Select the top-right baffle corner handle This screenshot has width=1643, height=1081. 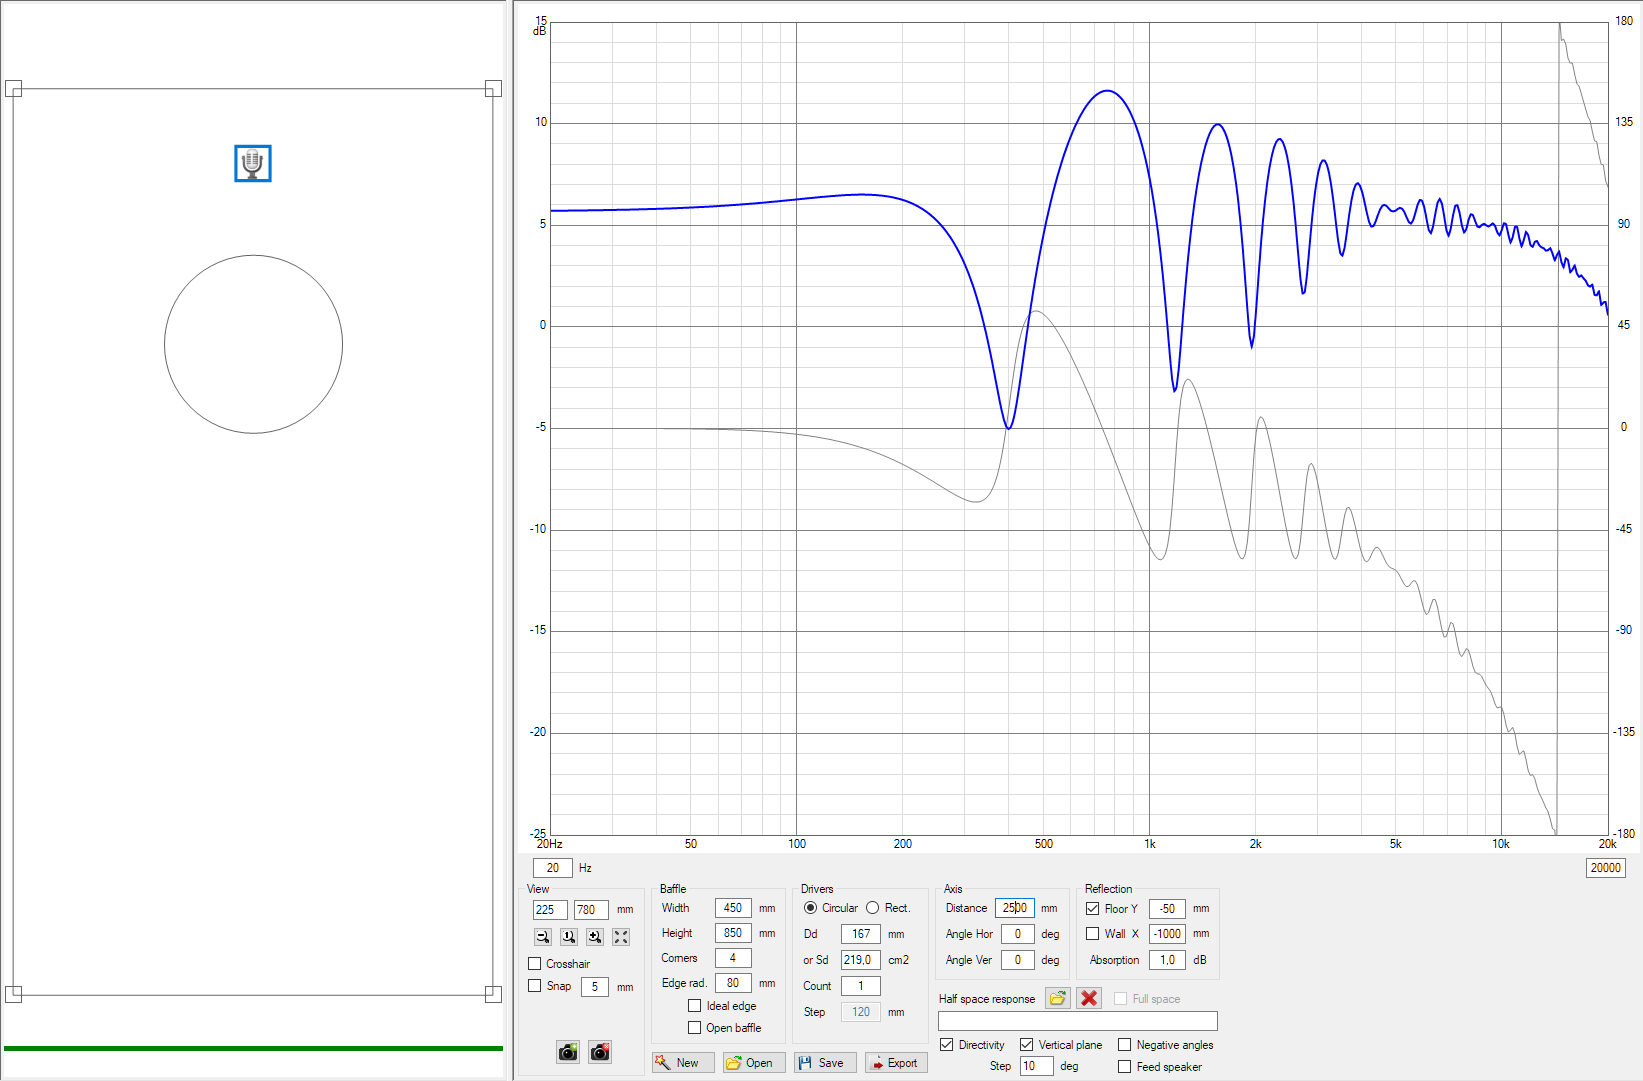[x=493, y=89]
